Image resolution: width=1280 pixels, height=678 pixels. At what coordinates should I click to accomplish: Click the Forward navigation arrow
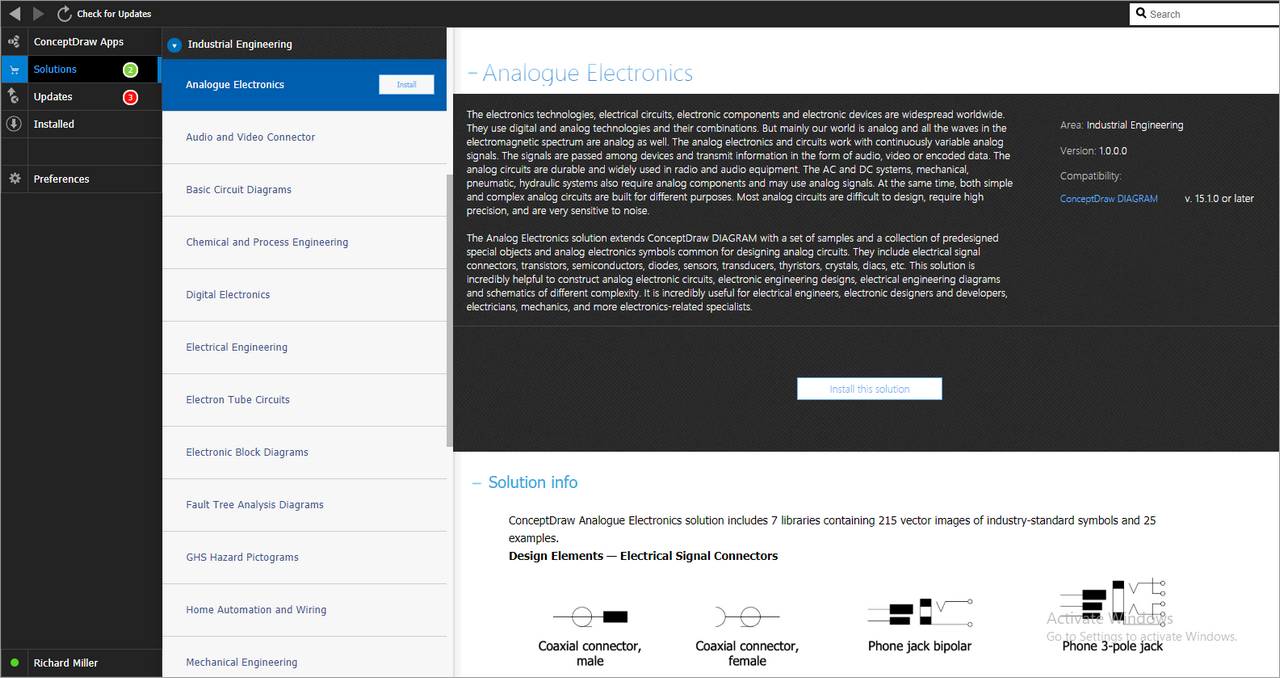[39, 14]
